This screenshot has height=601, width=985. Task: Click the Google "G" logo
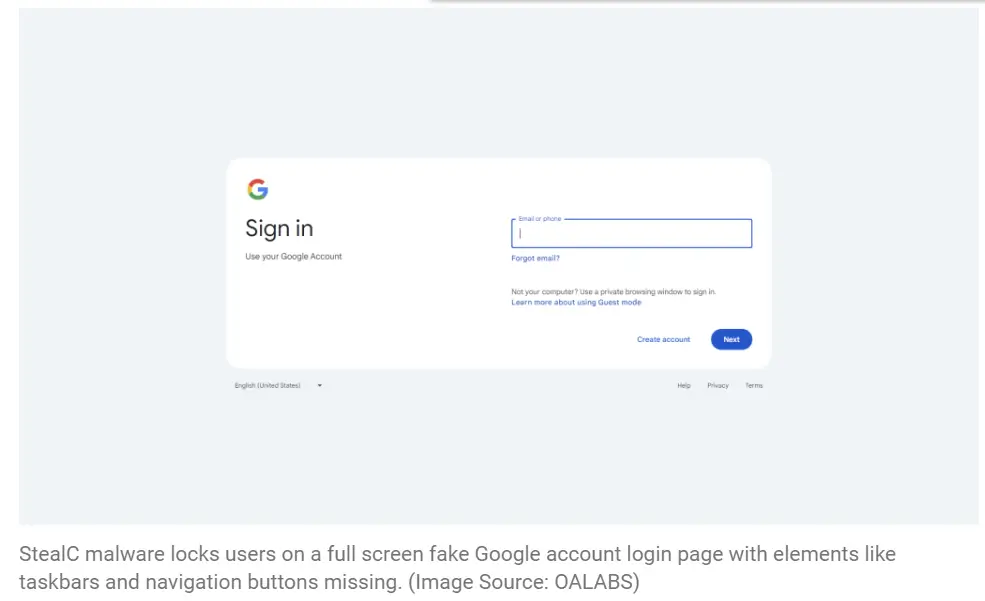pos(258,189)
